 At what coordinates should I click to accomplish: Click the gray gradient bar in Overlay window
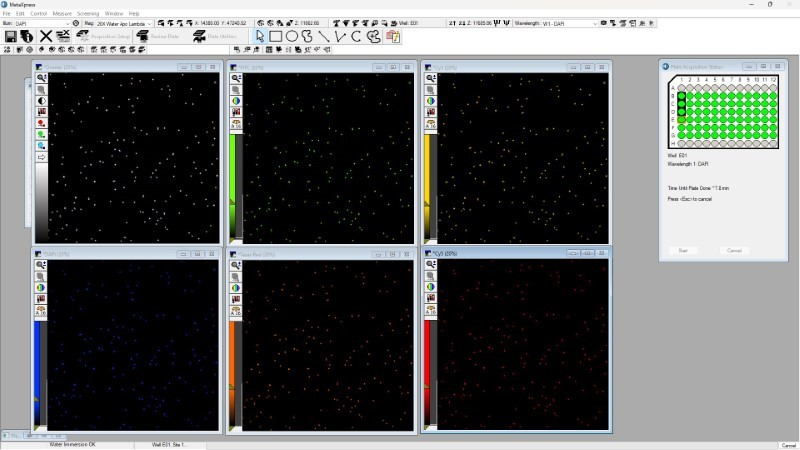coord(41,202)
